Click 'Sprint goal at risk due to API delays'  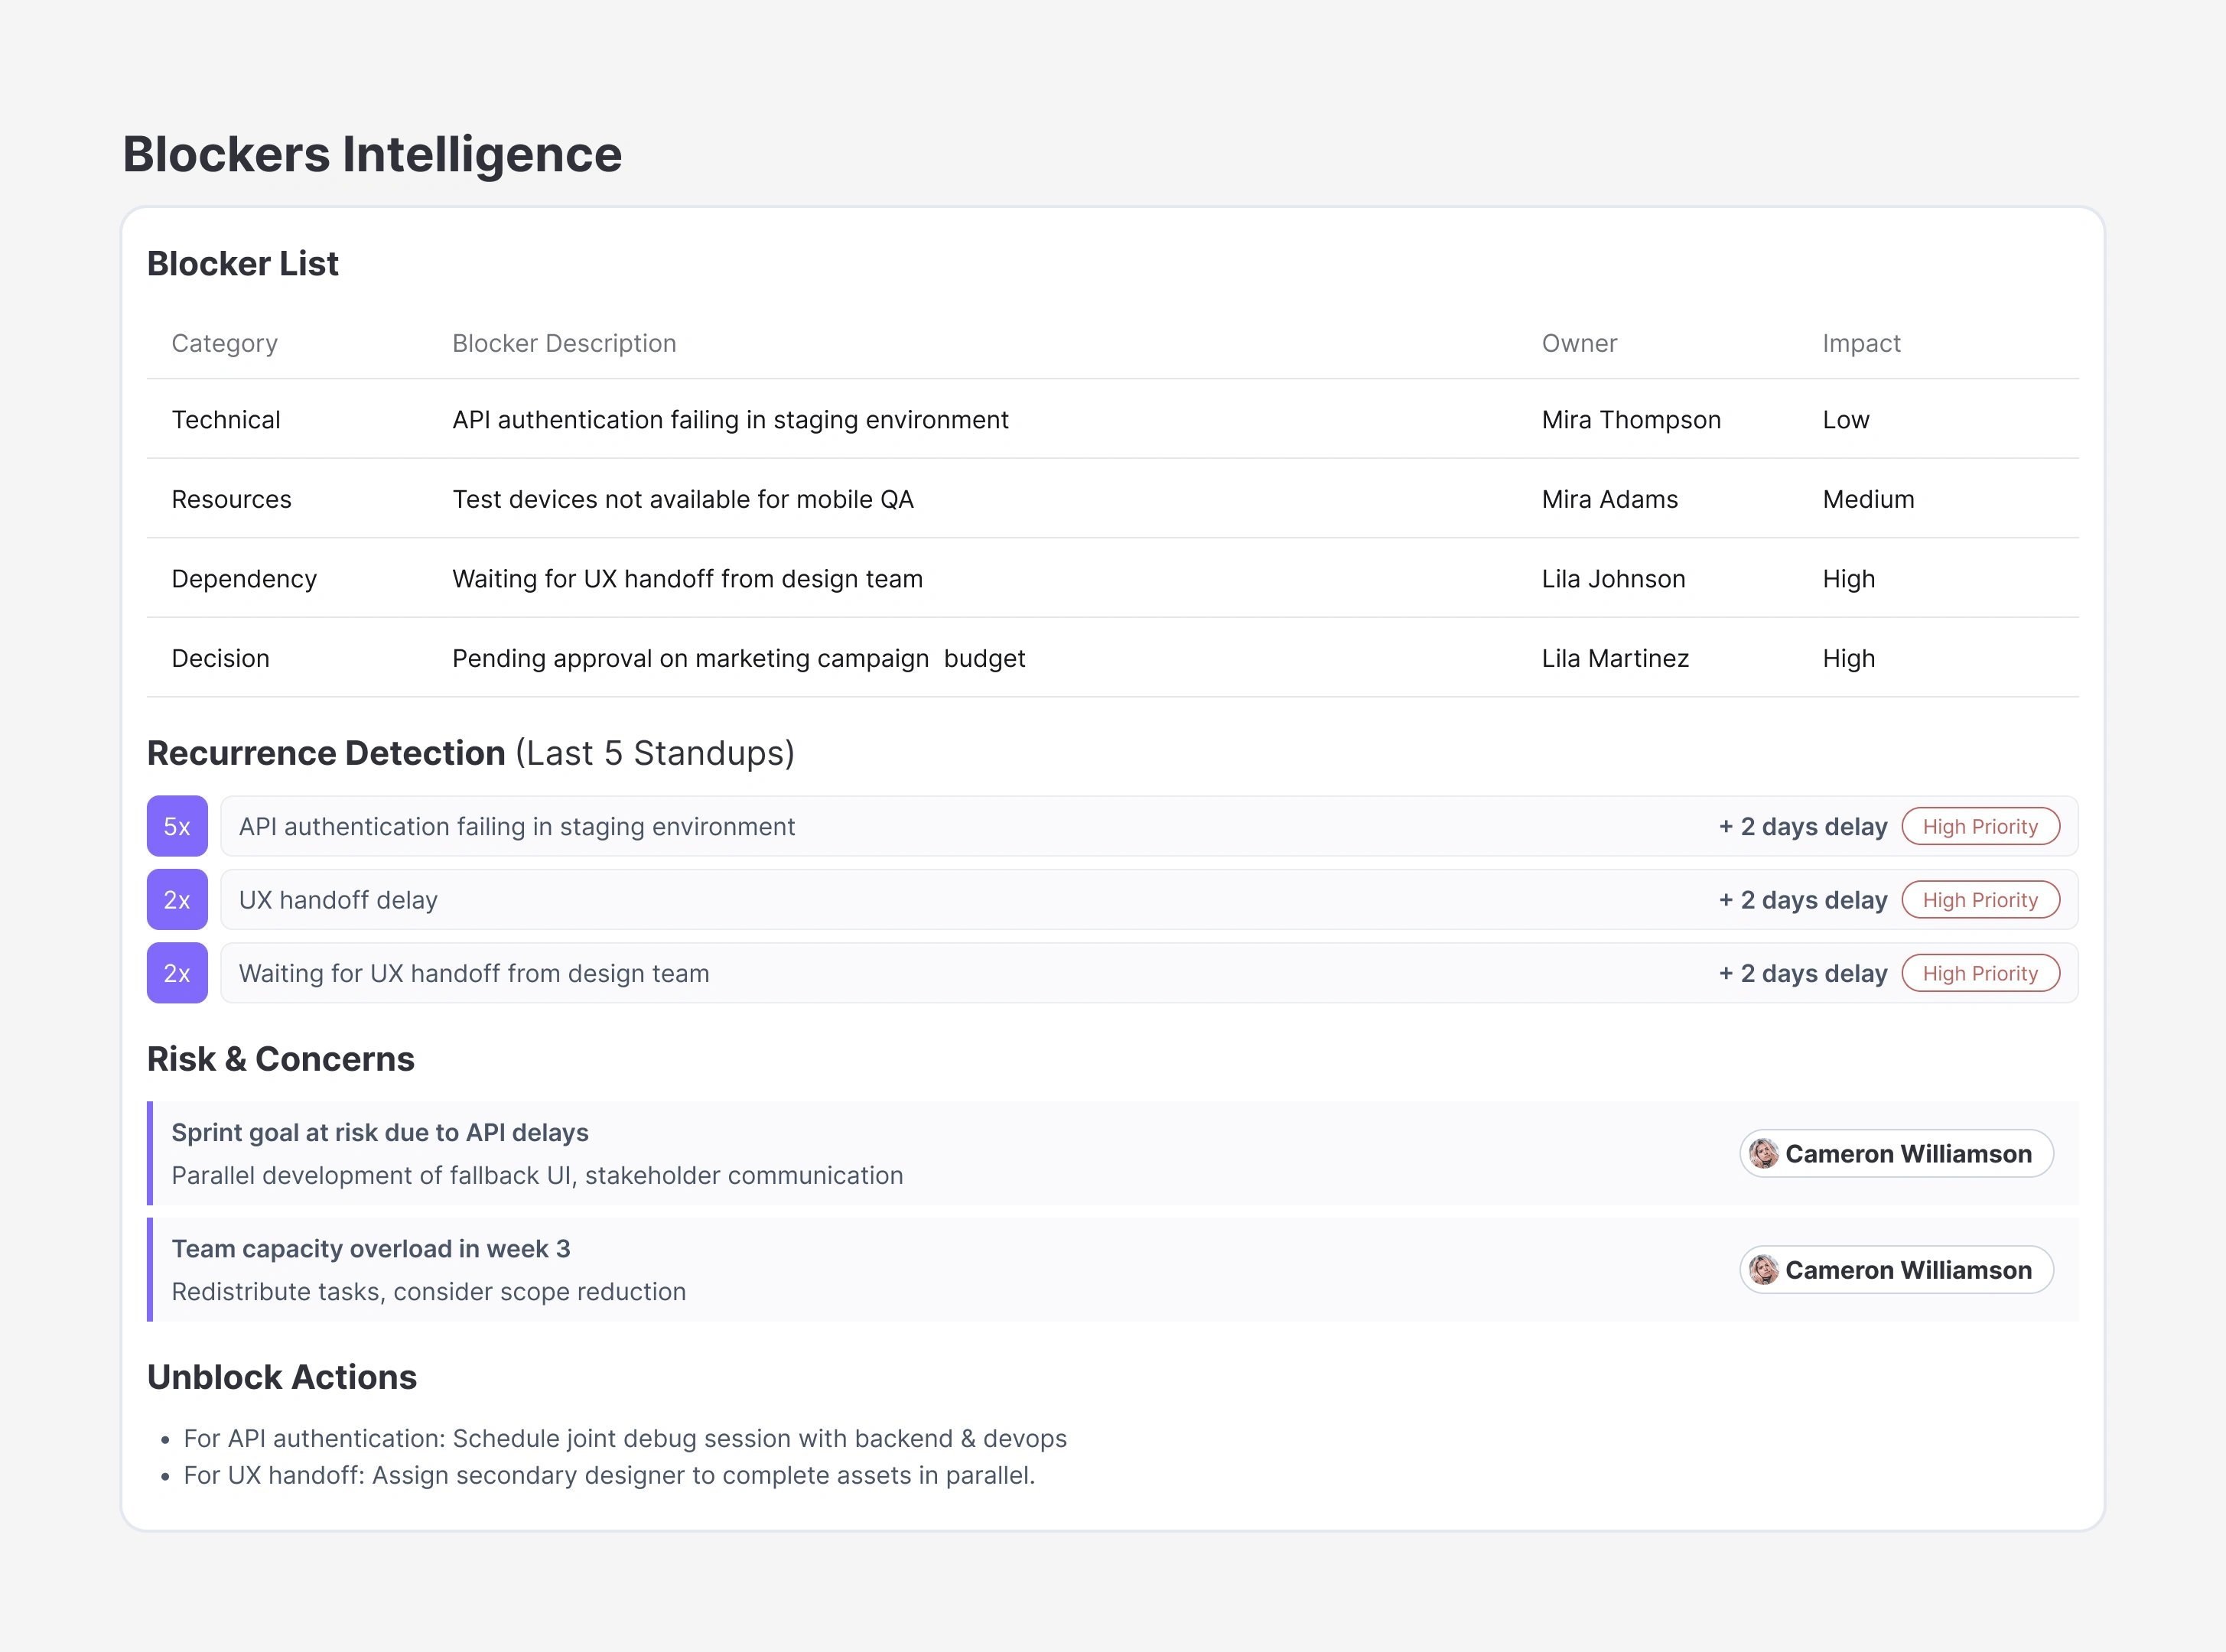(380, 1132)
